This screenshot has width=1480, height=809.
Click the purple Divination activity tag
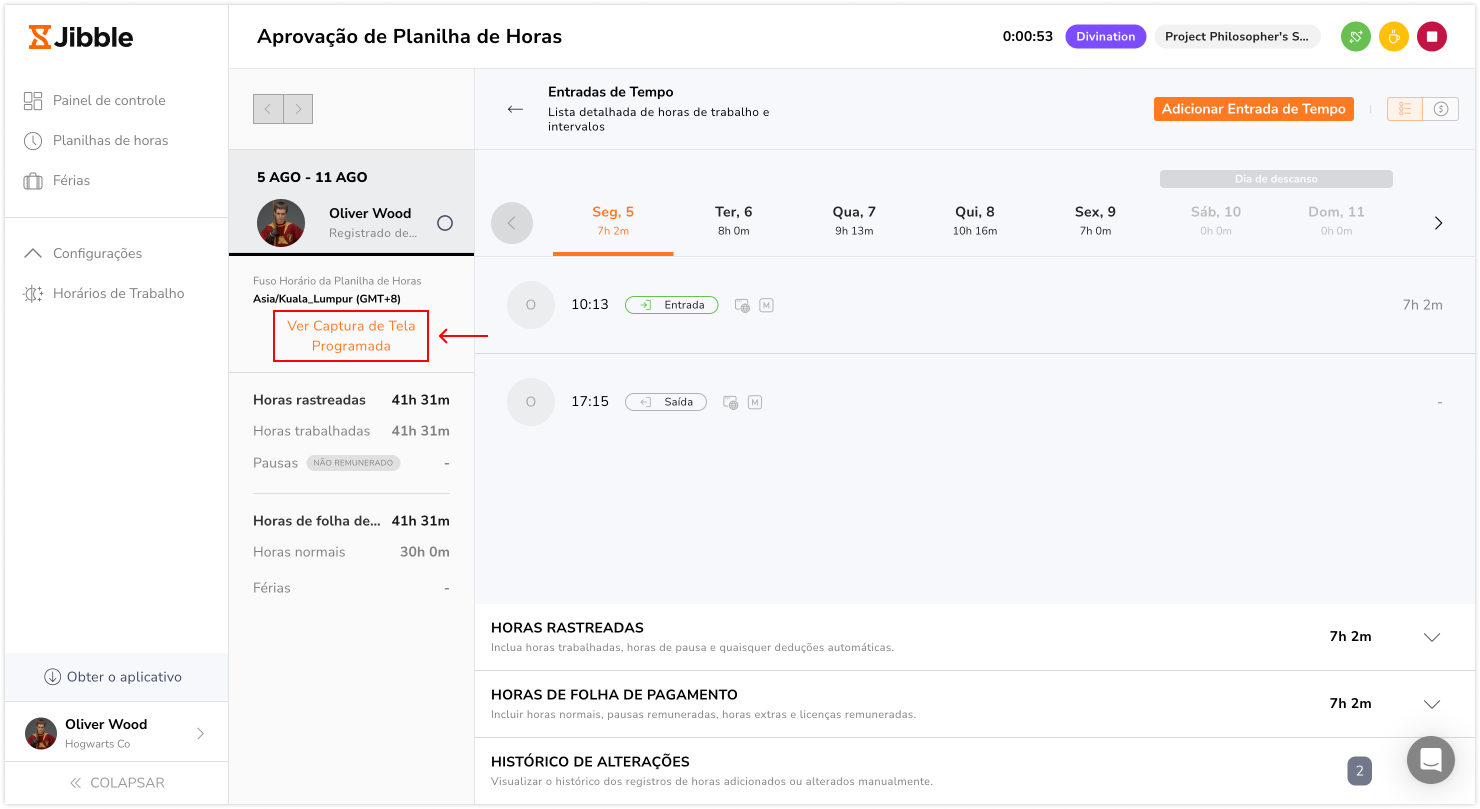click(x=1105, y=37)
